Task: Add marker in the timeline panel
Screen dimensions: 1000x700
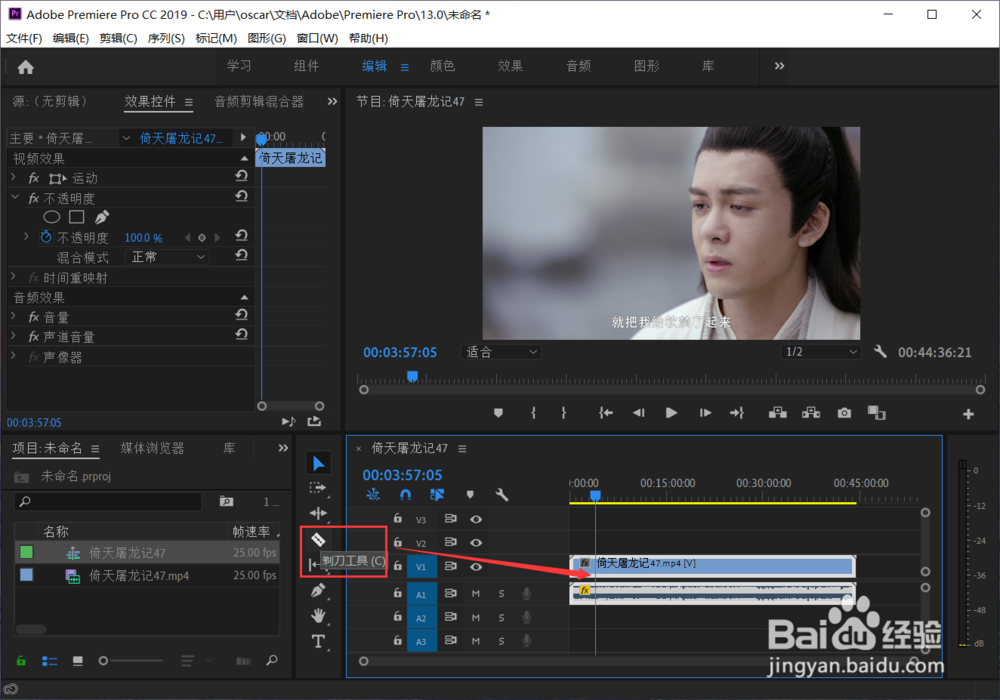Action: pos(470,494)
